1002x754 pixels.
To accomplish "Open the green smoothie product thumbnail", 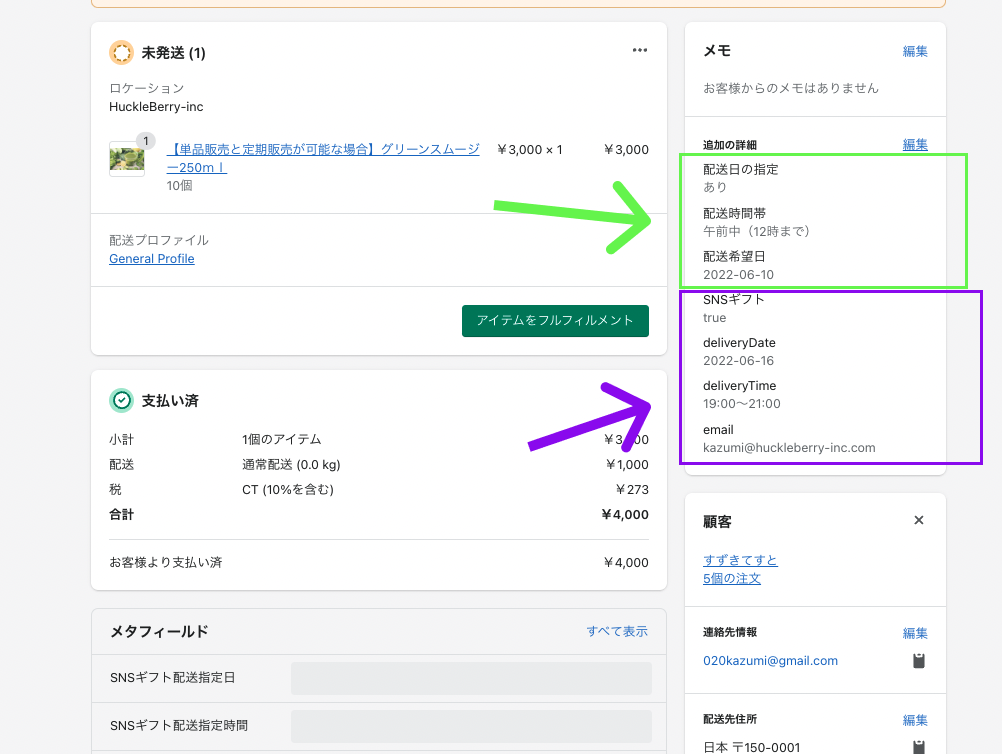I will click(x=127, y=158).
